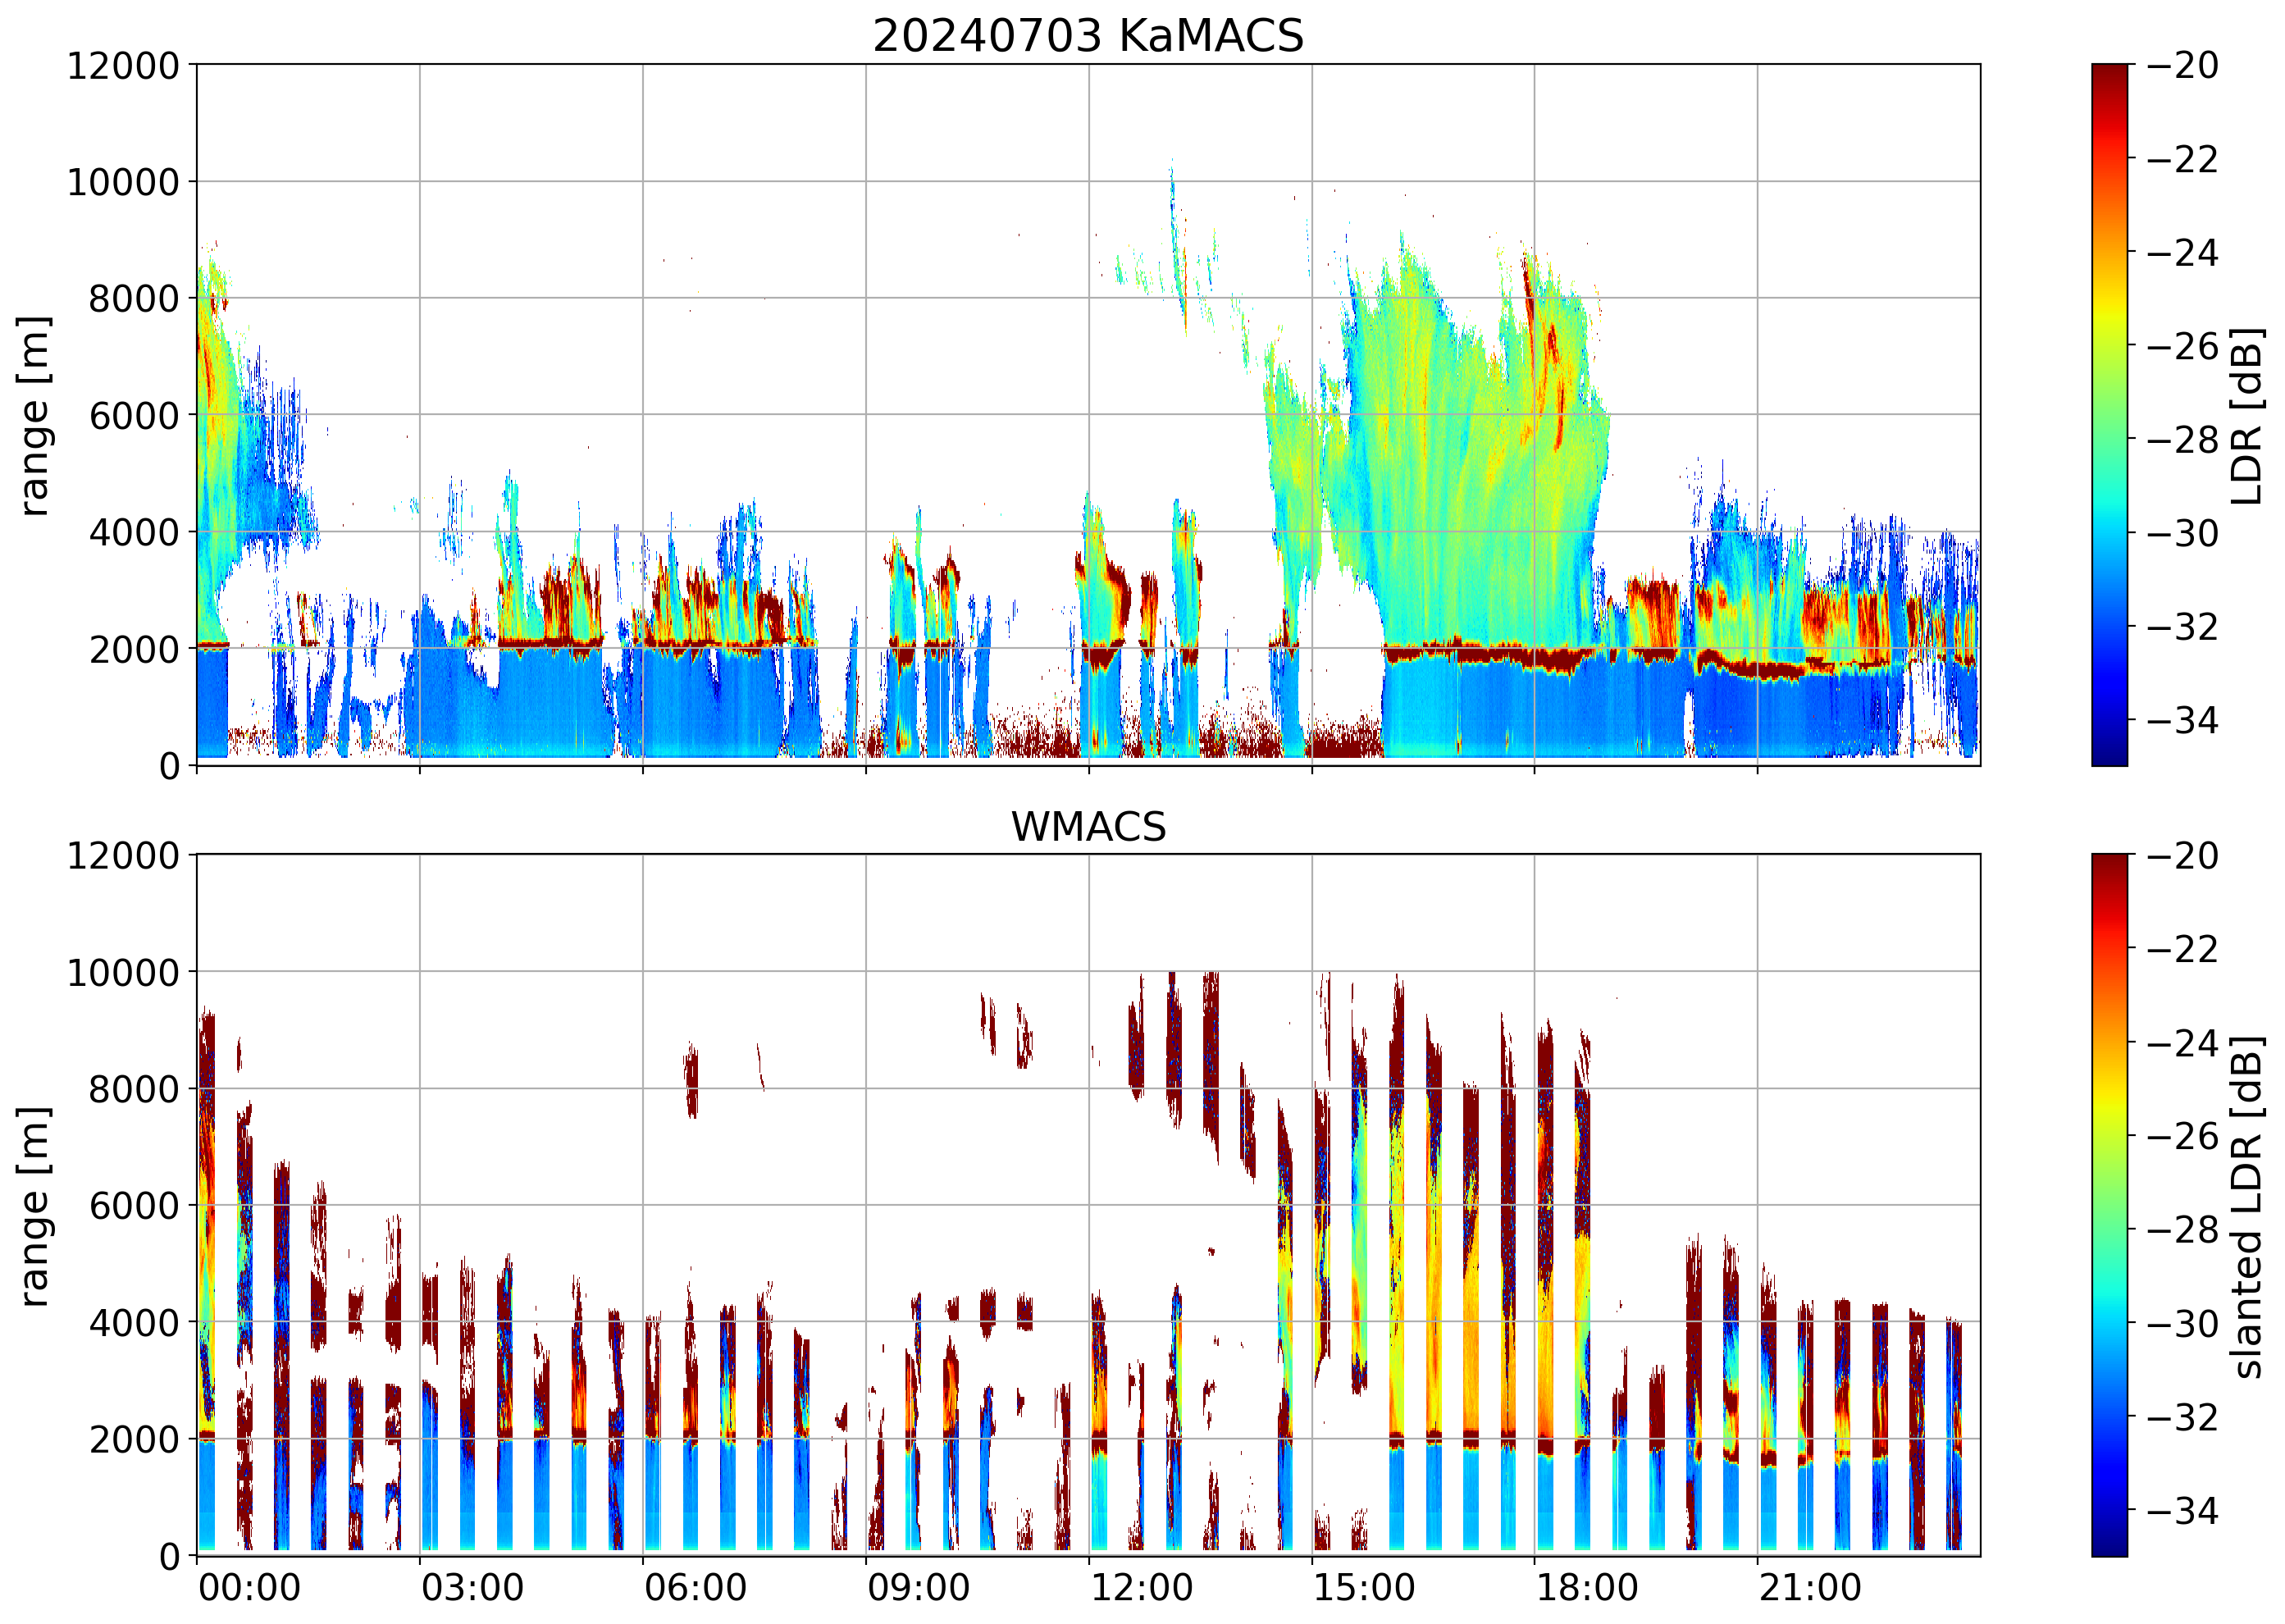Click the 06:00 x-axis tick label
The height and width of the screenshot is (1624, 2285).
coord(695,1587)
